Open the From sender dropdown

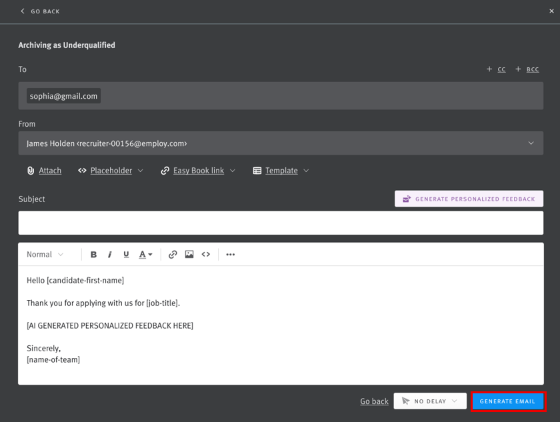pyautogui.click(x=281, y=143)
